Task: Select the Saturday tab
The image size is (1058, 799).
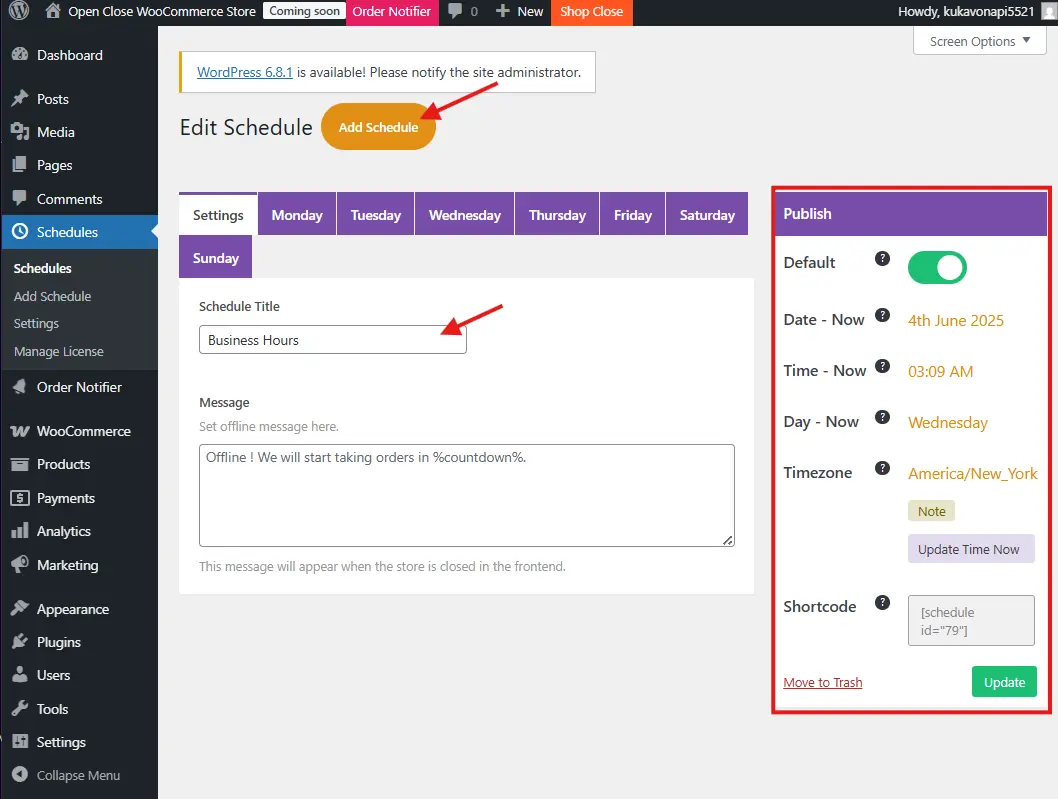Action: [707, 215]
